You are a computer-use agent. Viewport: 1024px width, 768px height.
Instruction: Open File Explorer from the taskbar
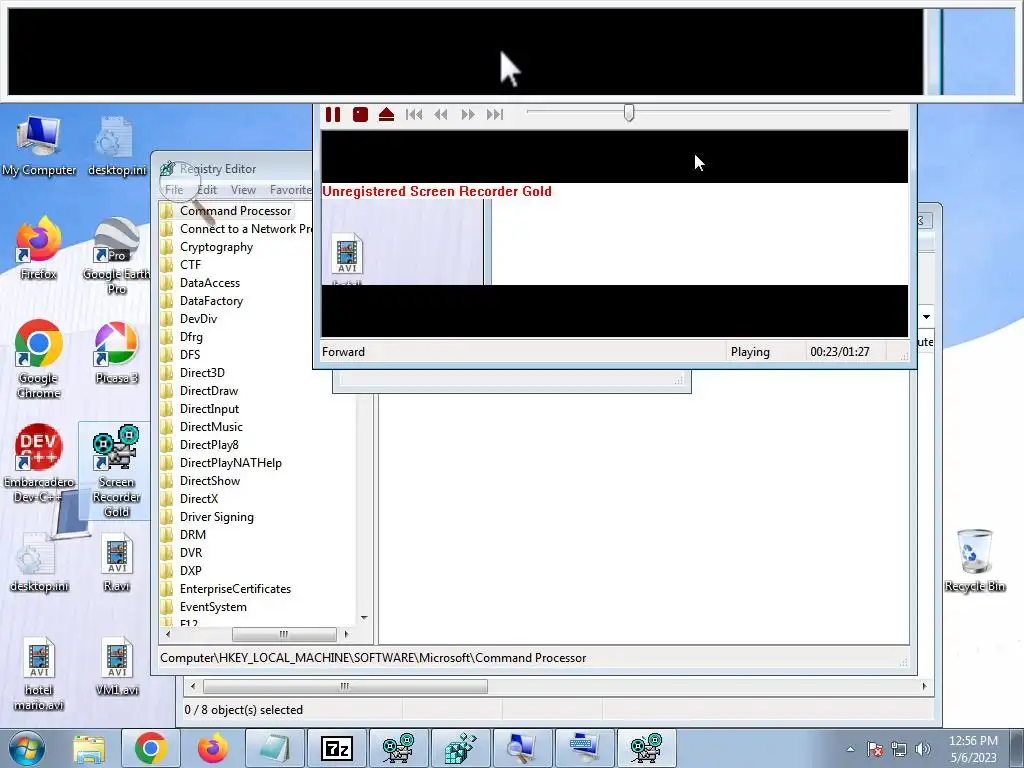pos(89,748)
